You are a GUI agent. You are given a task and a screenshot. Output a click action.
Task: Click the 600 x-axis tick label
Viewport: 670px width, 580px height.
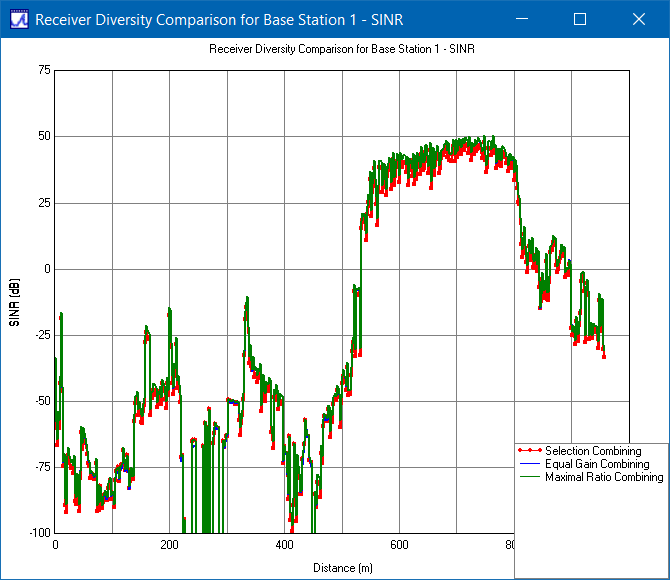tap(400, 545)
